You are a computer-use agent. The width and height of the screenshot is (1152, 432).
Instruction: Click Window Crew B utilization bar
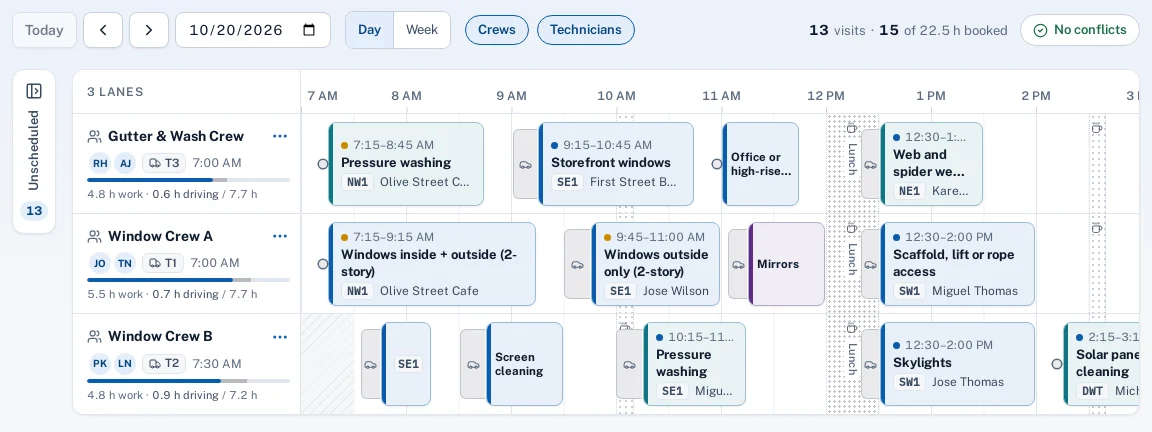[x=188, y=380]
